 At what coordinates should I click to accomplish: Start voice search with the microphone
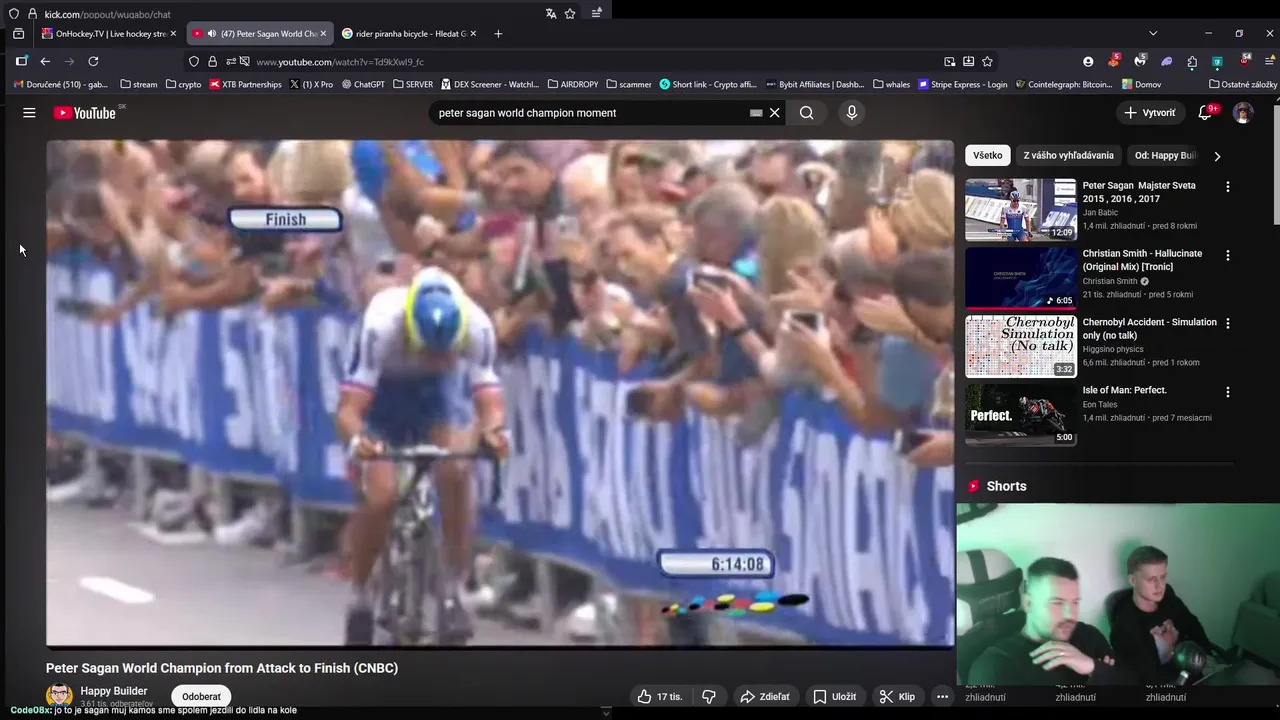tap(852, 113)
